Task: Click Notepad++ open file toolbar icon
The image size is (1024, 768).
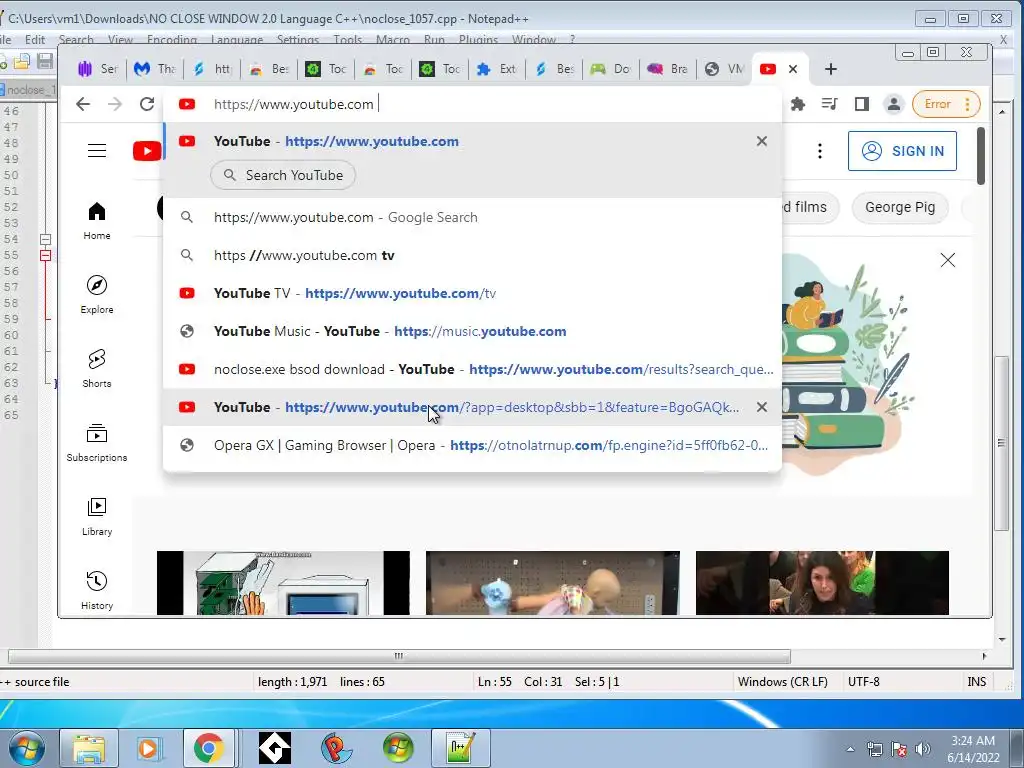Action: [x=22, y=61]
